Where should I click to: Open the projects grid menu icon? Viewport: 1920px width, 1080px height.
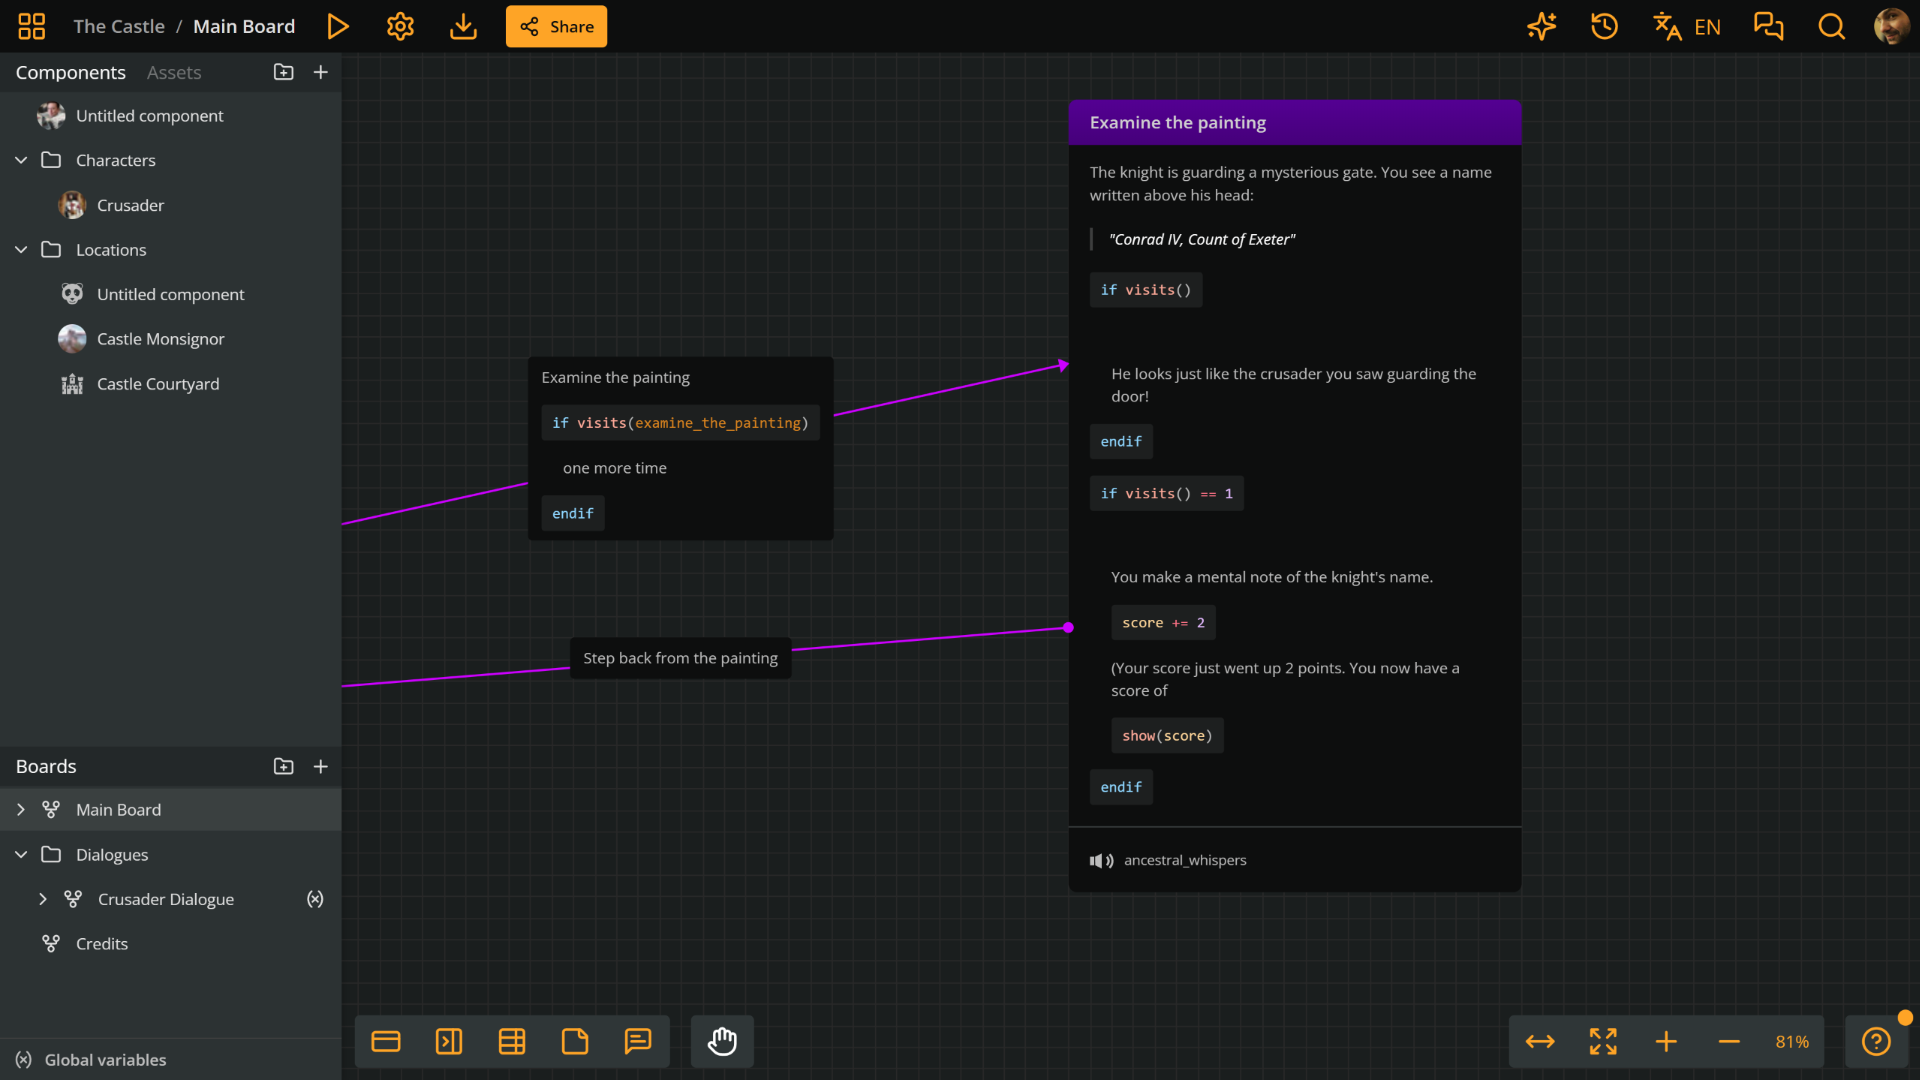point(32,27)
